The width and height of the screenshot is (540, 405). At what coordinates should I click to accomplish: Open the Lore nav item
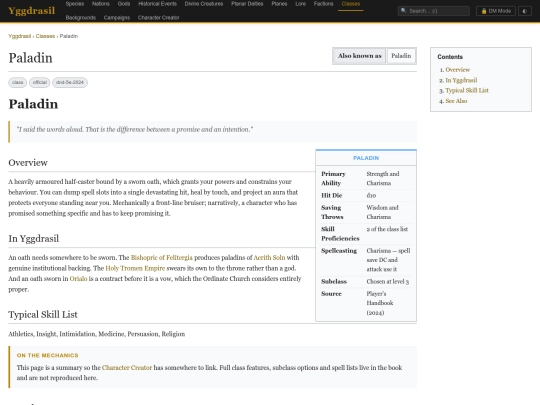coord(301,4)
